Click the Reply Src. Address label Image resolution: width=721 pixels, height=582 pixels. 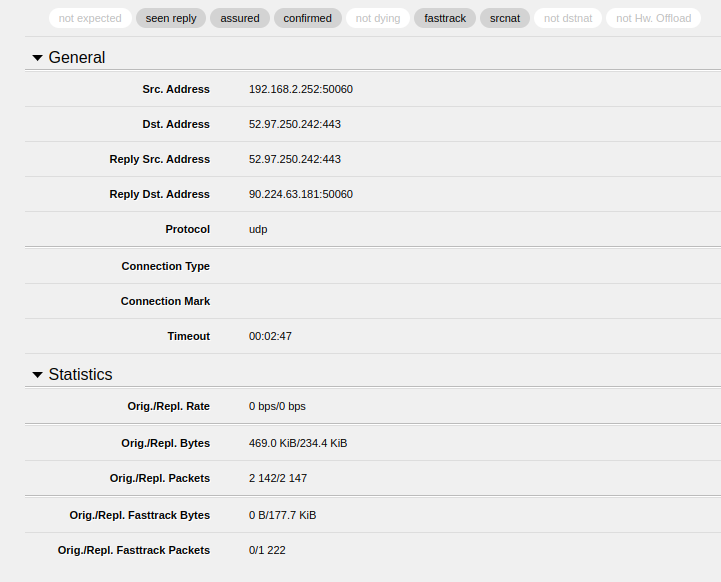click(x=160, y=159)
